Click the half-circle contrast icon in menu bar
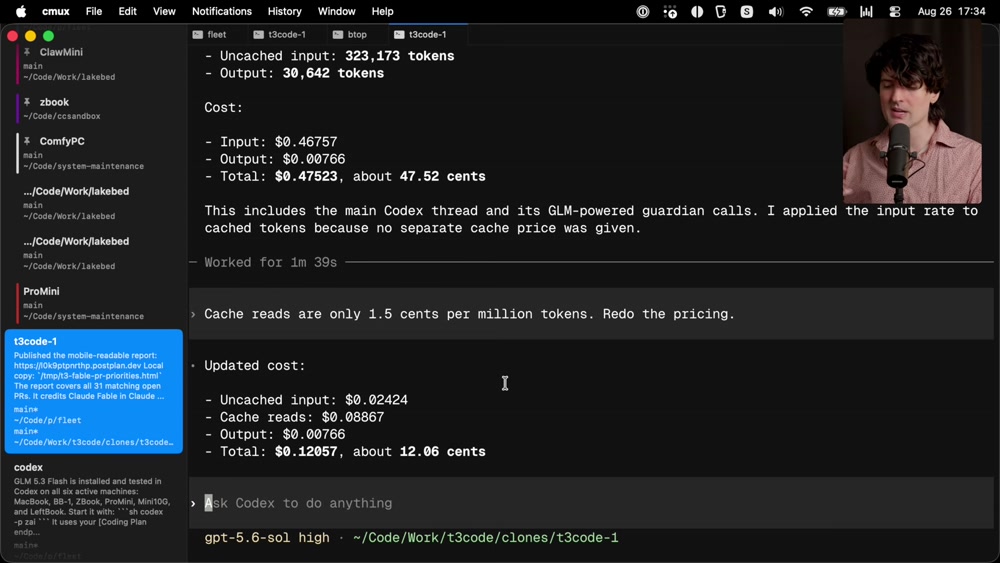This screenshot has height=563, width=1000. (x=697, y=11)
